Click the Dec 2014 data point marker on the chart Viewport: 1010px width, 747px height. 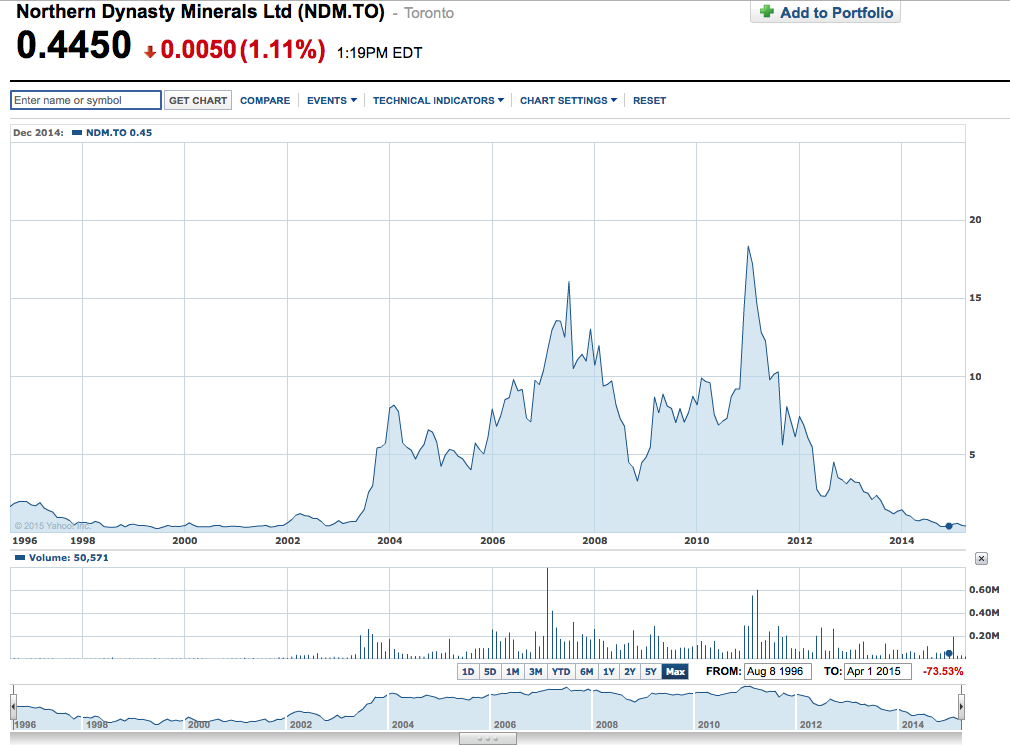(949, 526)
